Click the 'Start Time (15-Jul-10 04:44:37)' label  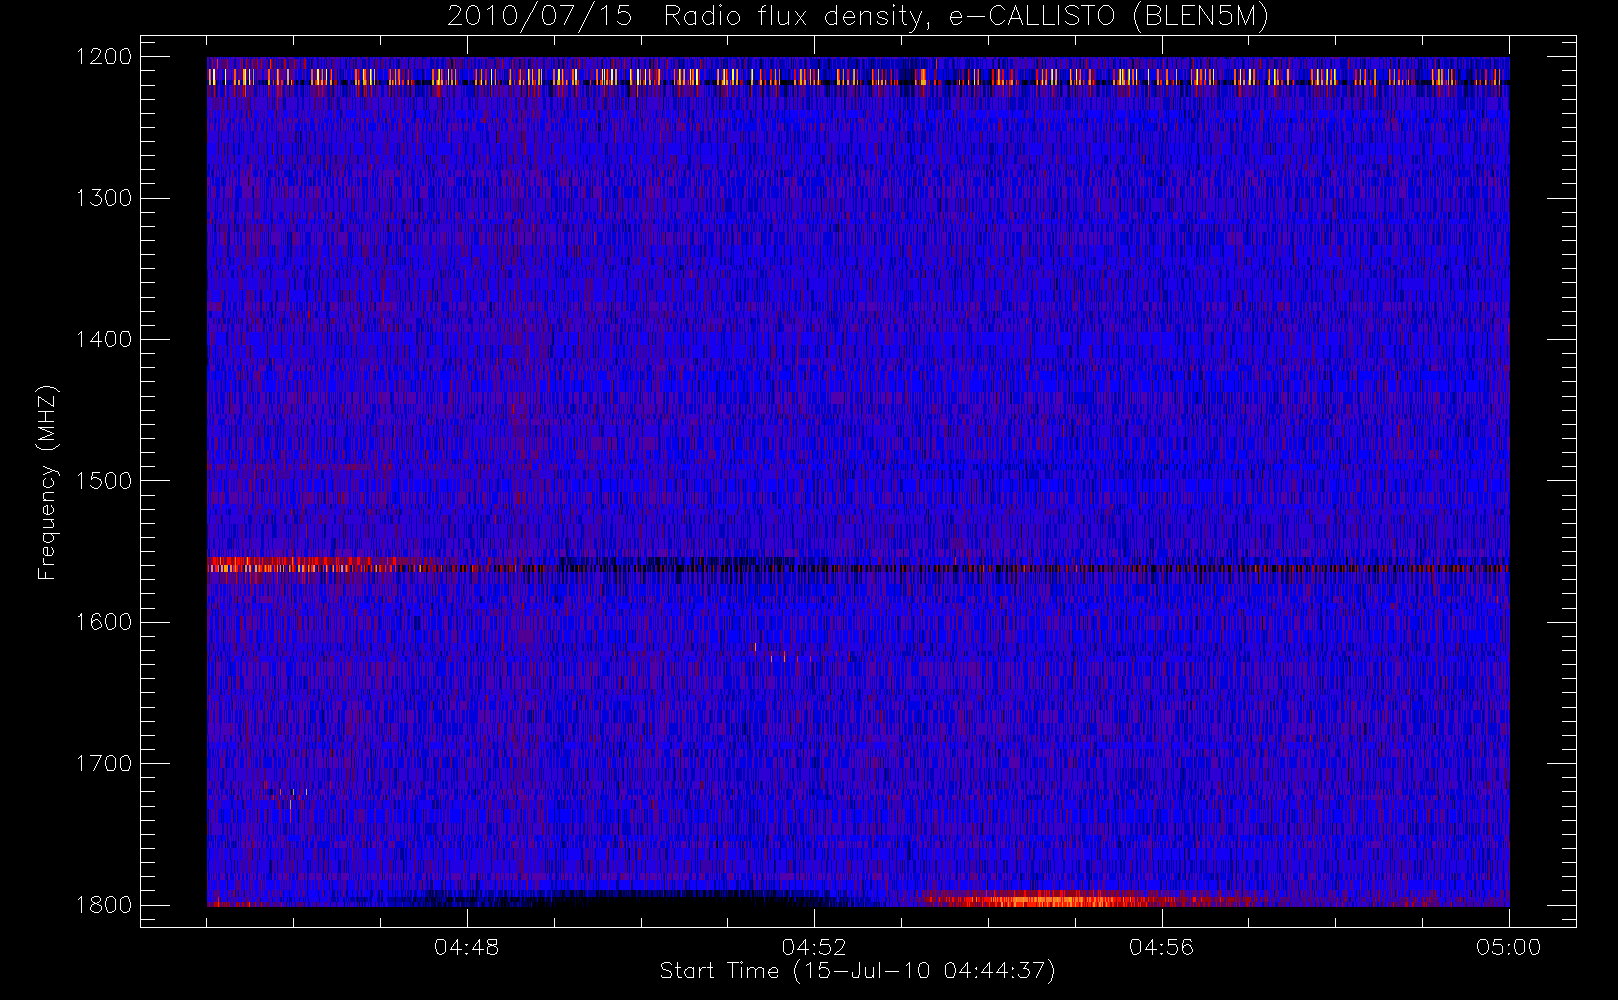(858, 971)
